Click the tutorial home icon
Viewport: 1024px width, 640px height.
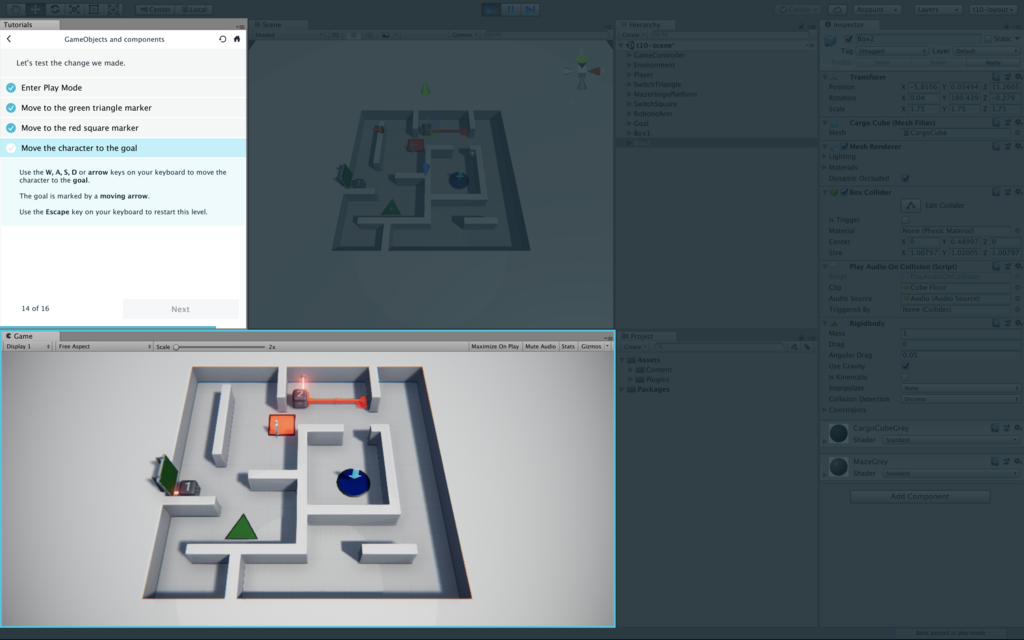(x=236, y=39)
